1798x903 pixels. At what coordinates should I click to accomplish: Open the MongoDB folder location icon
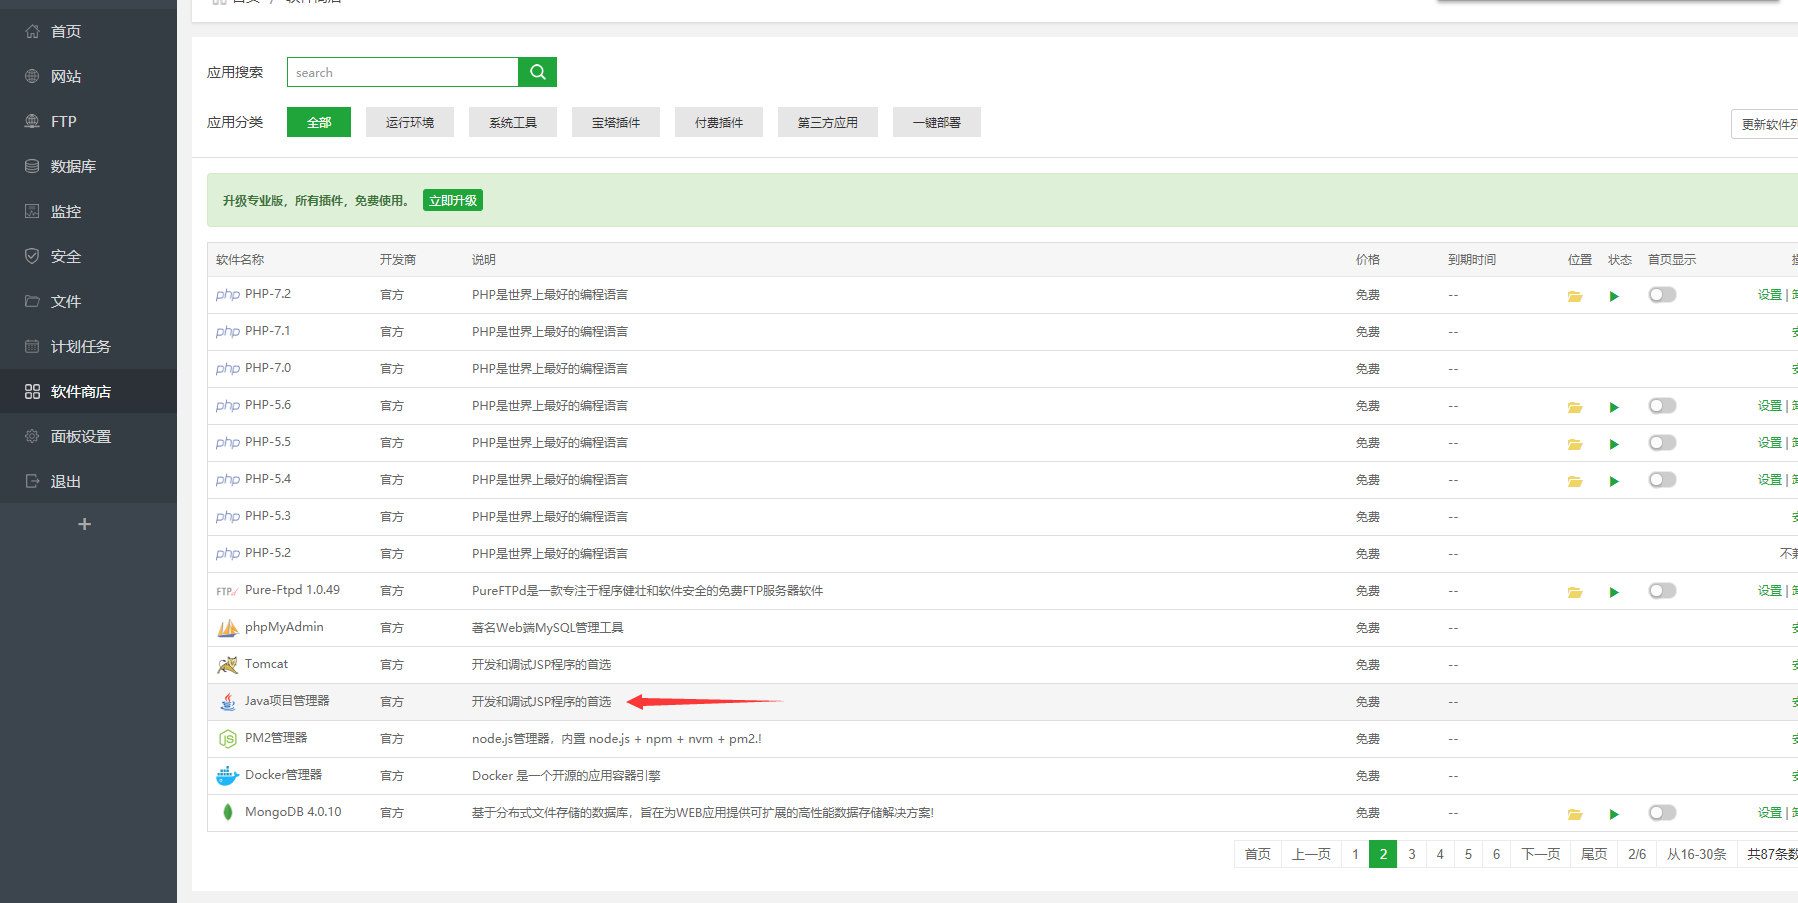pos(1575,814)
